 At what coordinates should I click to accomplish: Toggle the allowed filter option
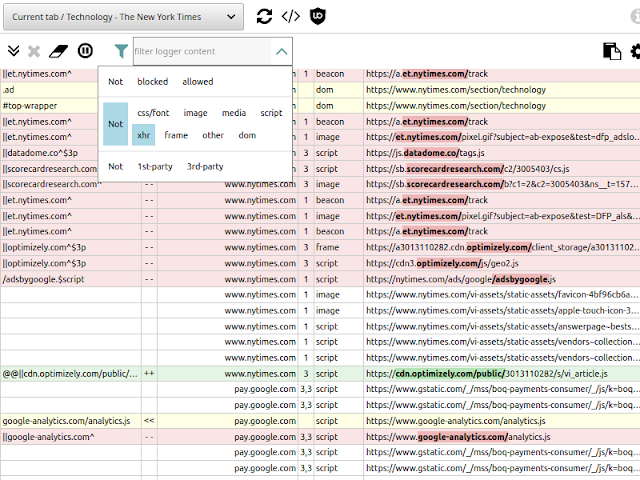click(198, 82)
